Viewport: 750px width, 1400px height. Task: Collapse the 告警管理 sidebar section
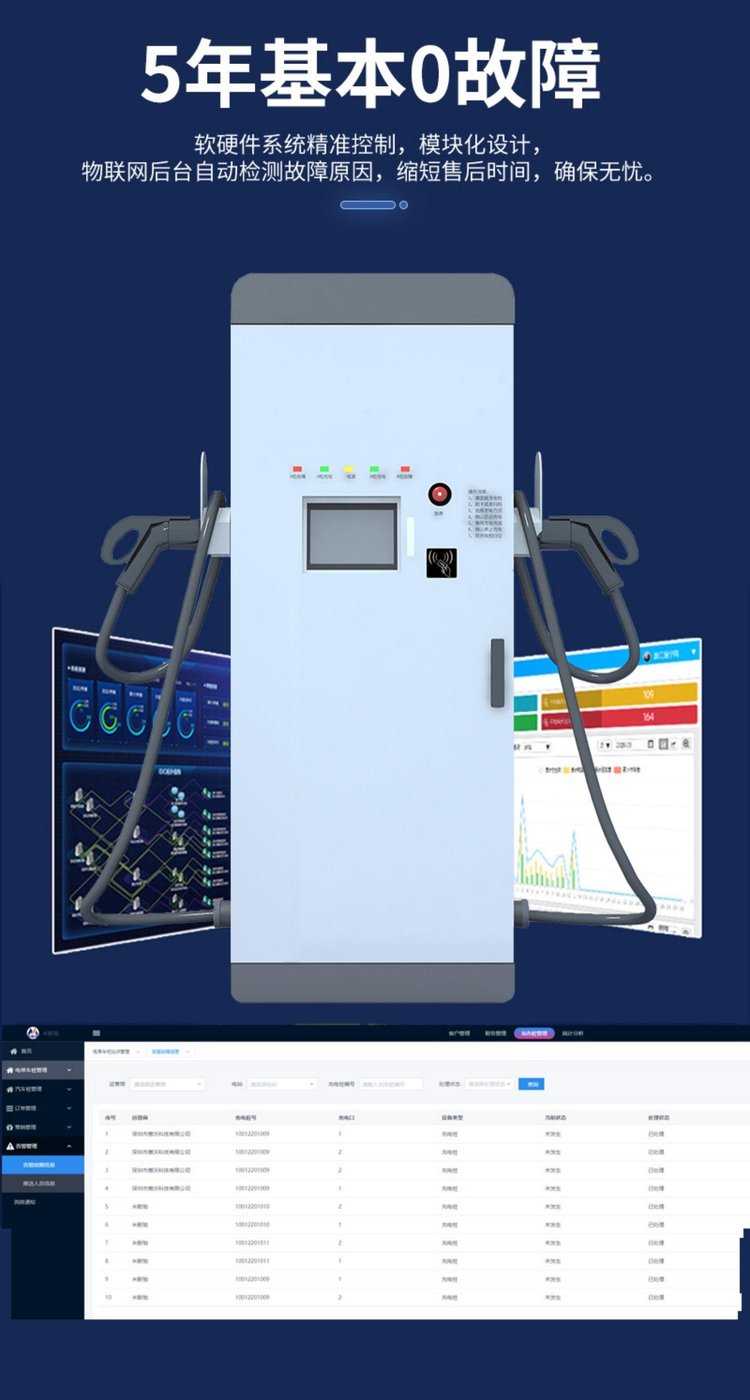click(68, 1146)
